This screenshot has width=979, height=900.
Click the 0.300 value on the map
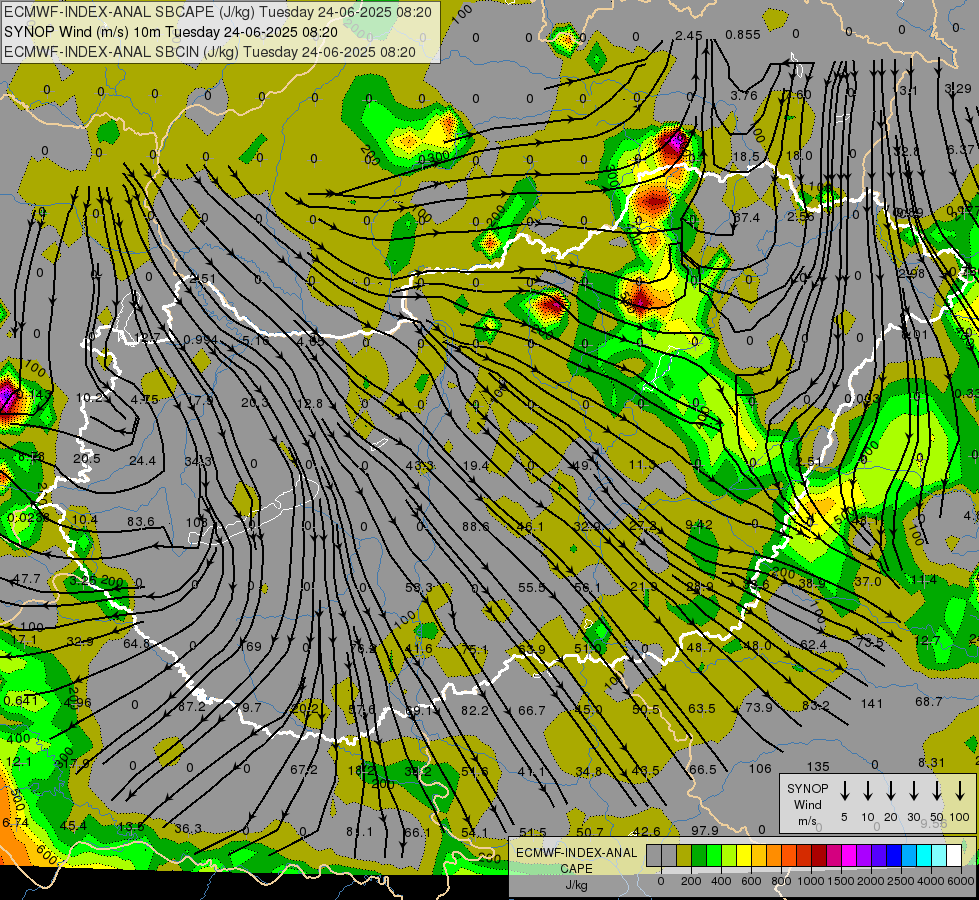434,159
